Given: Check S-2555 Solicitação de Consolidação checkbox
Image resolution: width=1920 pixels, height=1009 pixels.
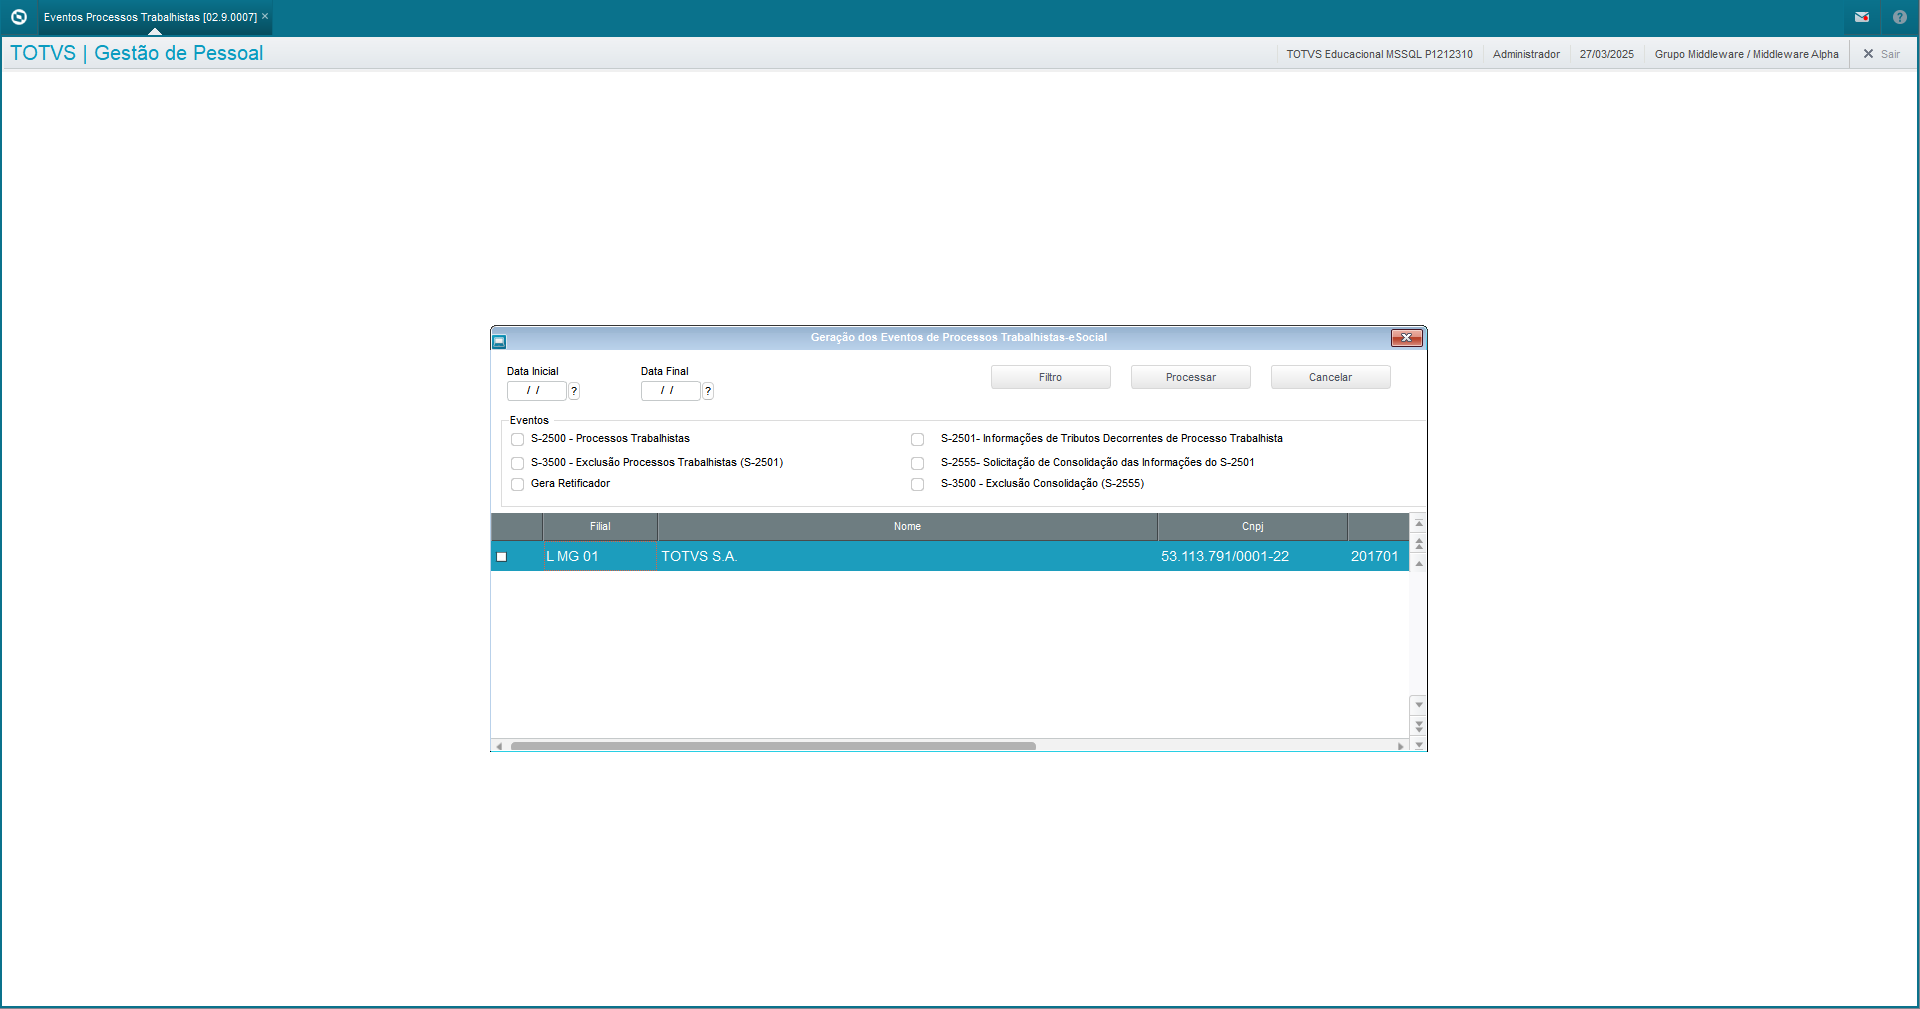Looking at the screenshot, I should pos(917,463).
